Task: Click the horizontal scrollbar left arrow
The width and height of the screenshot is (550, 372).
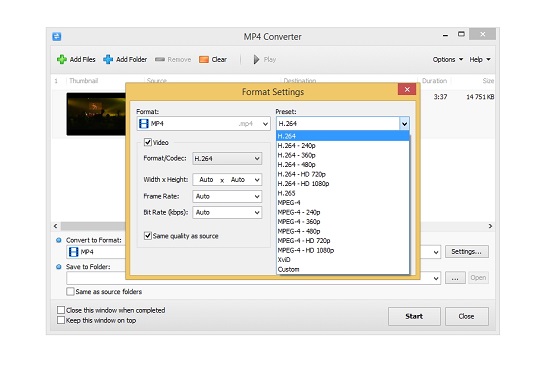Action: click(x=55, y=226)
